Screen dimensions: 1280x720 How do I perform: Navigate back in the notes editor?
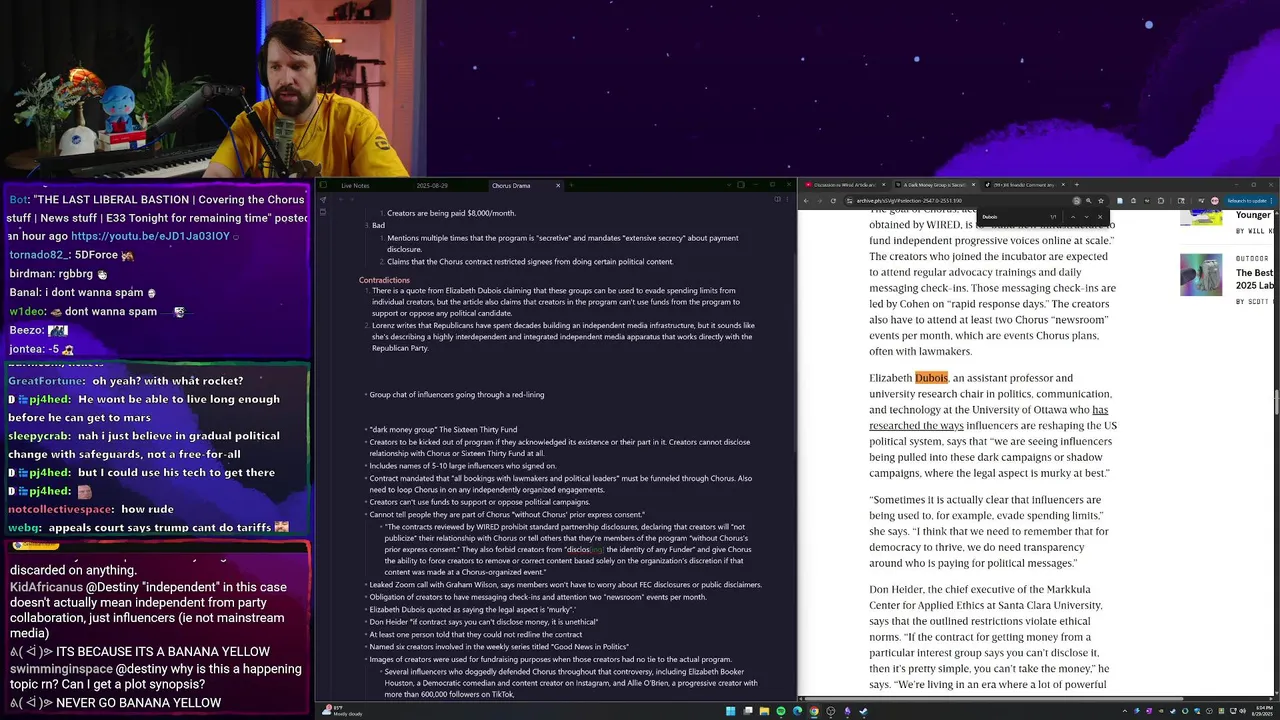tap(341, 199)
